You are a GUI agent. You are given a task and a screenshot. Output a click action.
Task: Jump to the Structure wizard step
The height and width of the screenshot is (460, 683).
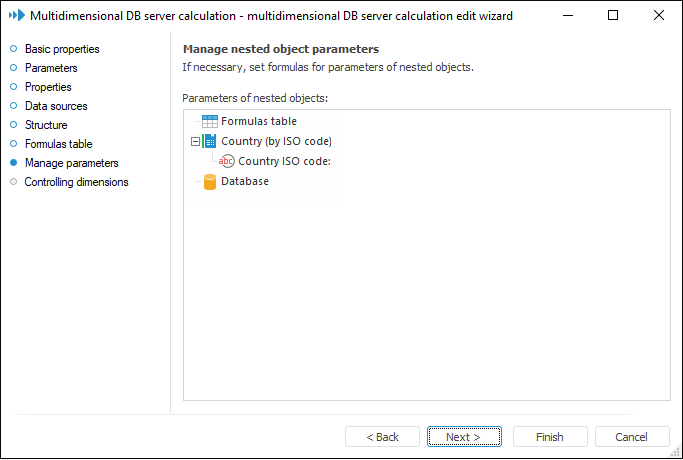click(46, 125)
